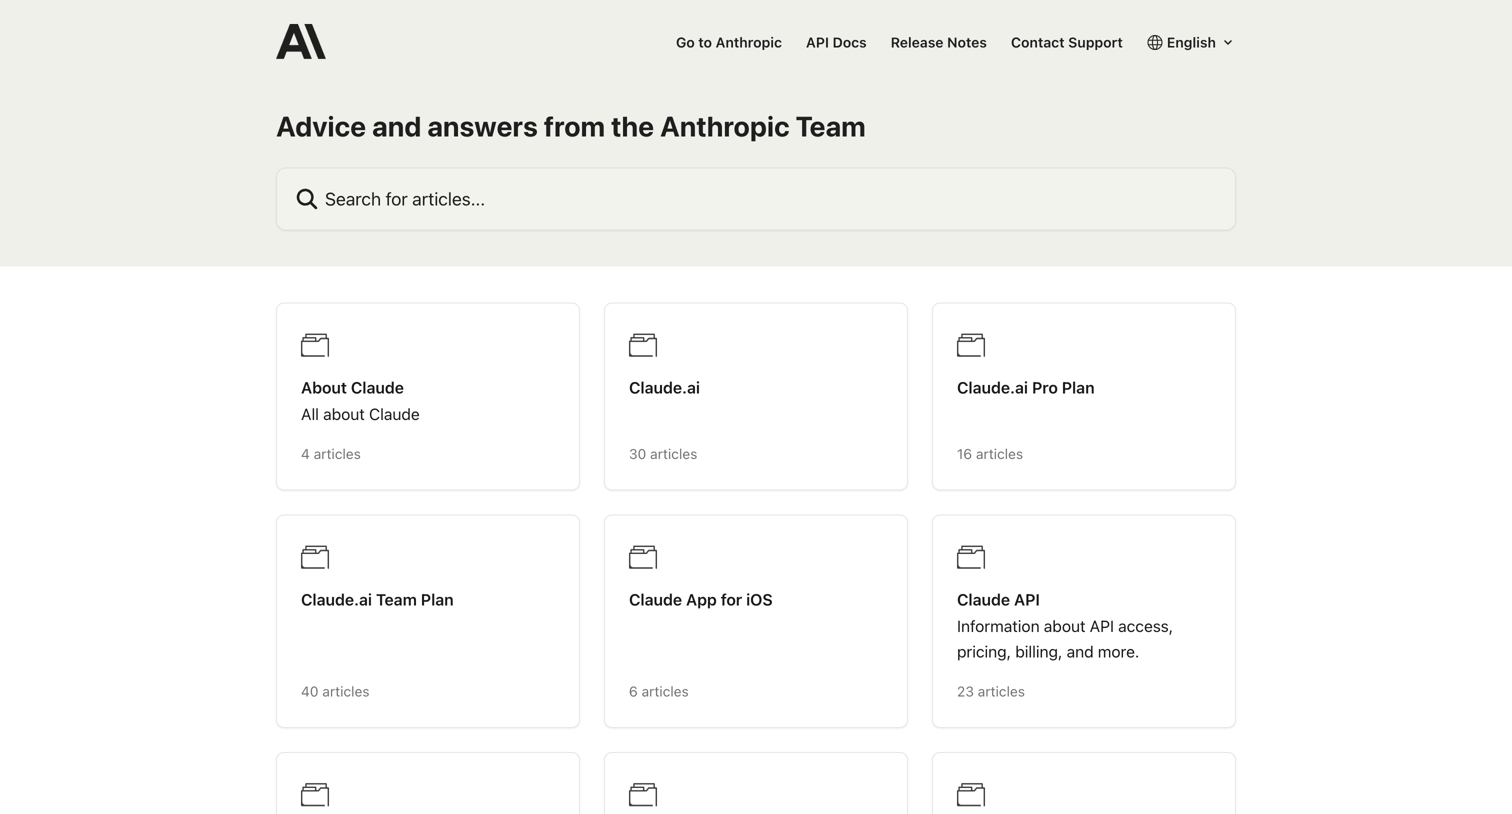Click the '4 articles' count
The height and width of the screenshot is (814, 1512).
point(331,454)
